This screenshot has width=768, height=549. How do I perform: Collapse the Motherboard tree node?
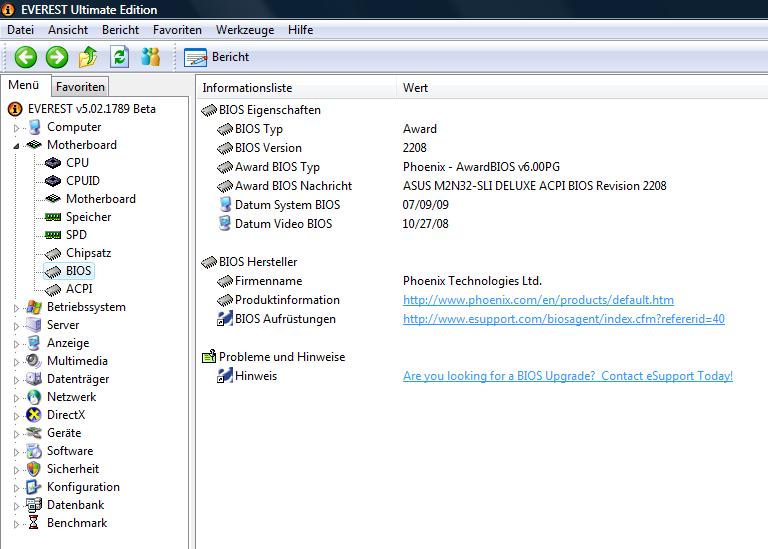click(16, 146)
